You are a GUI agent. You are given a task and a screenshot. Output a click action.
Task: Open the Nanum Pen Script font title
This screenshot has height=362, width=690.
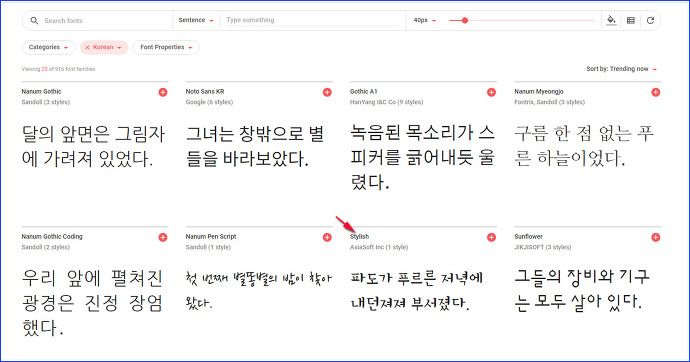(x=211, y=236)
